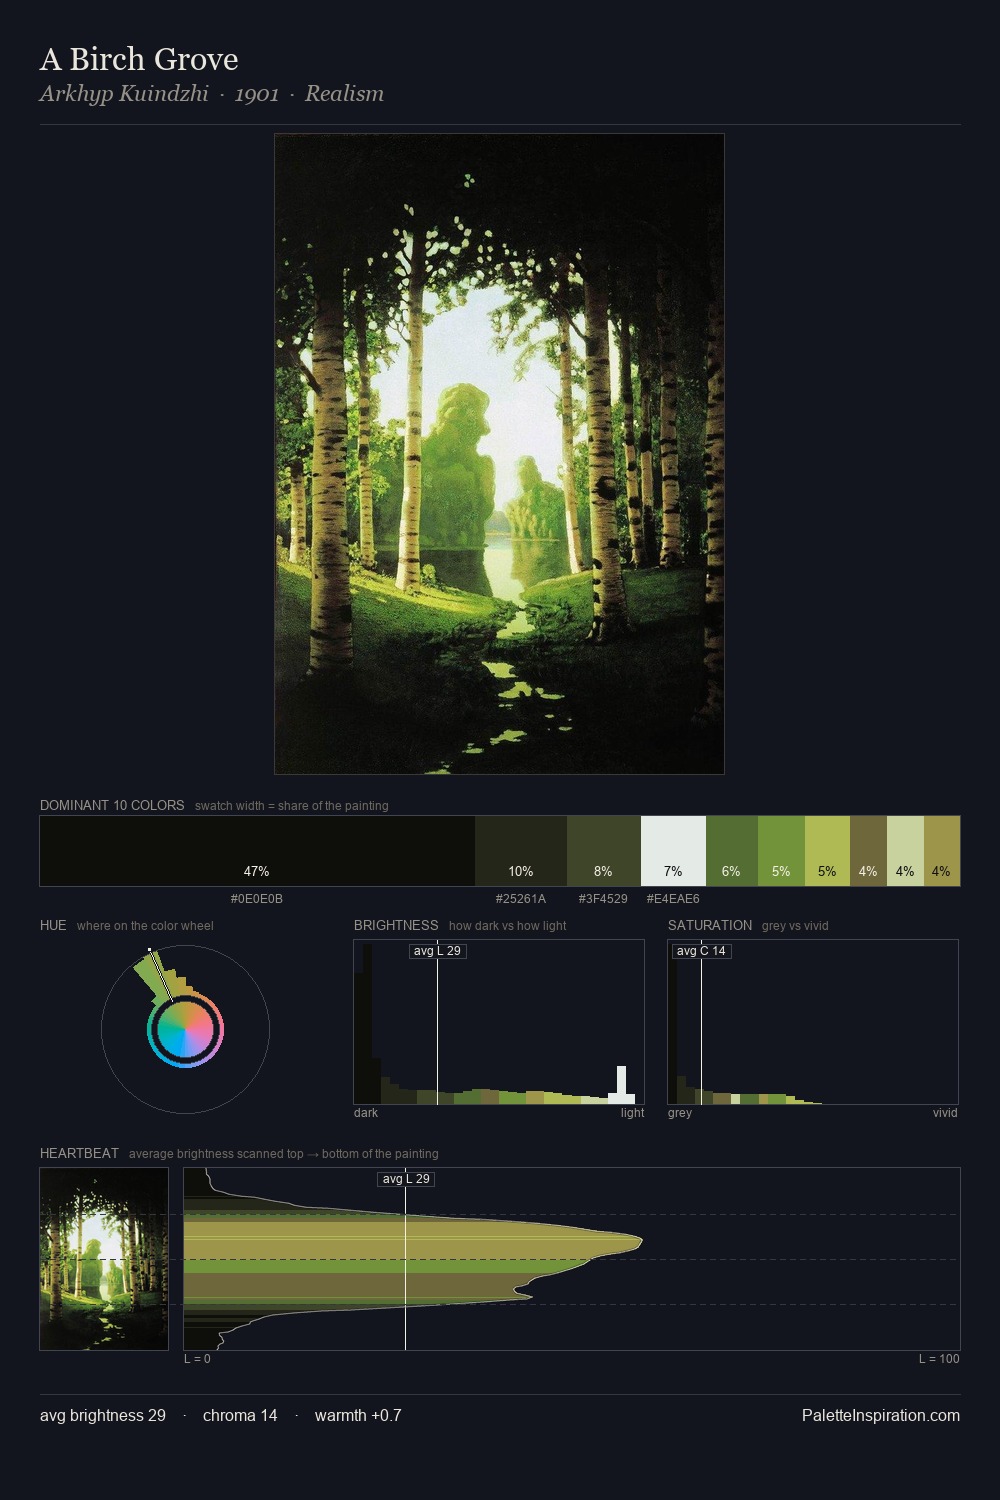Click 'chroma 14' in the footer
The image size is (1000, 1500).
(240, 1415)
